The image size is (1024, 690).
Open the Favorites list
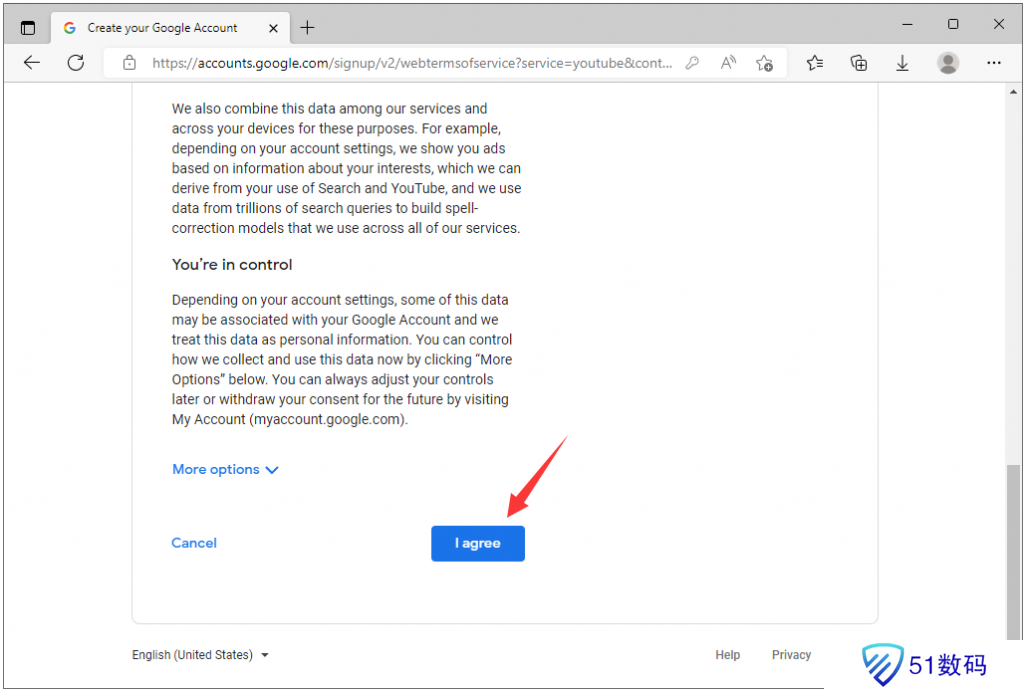tap(815, 63)
